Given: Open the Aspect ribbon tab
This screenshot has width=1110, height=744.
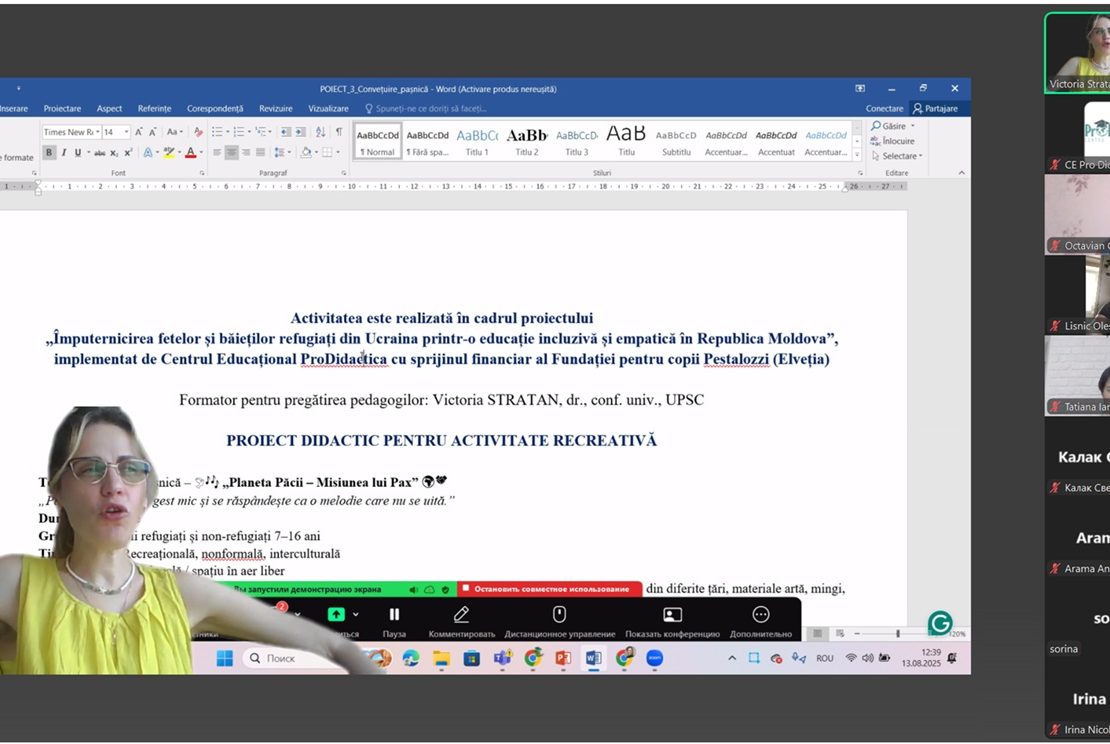Looking at the screenshot, I should tap(109, 108).
